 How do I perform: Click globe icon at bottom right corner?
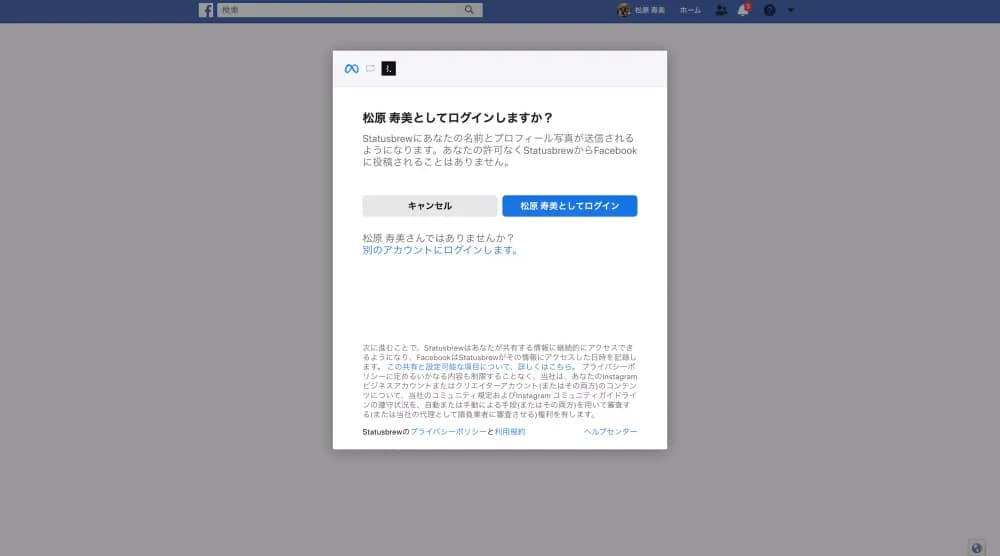point(976,548)
